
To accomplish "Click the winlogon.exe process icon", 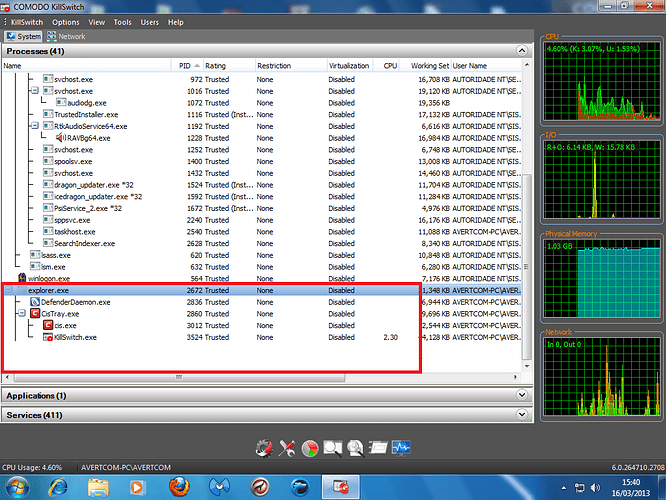I will pyautogui.click(x=22, y=278).
